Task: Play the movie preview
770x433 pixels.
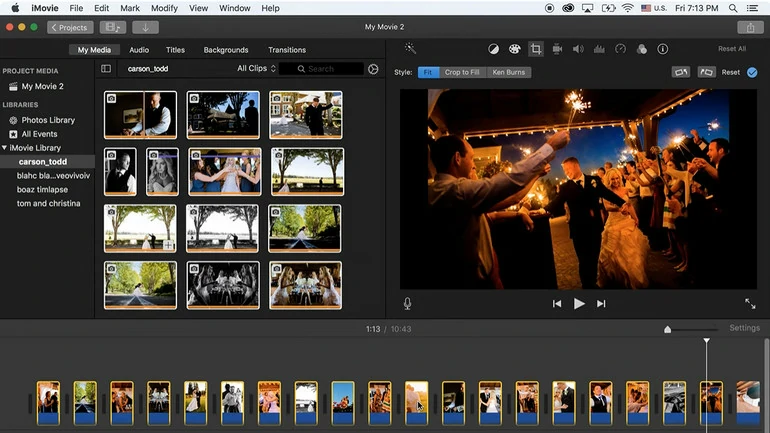Action: click(x=579, y=304)
